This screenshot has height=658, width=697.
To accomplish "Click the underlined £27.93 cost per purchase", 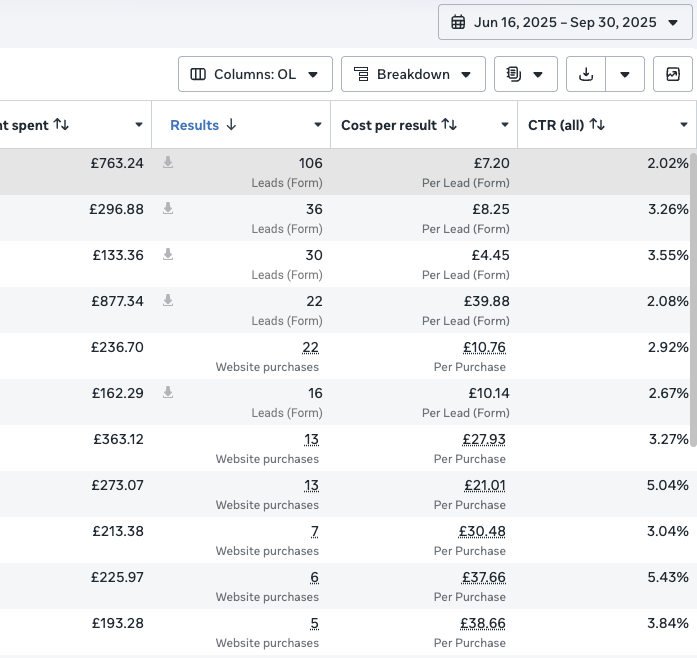I will pyautogui.click(x=484, y=439).
